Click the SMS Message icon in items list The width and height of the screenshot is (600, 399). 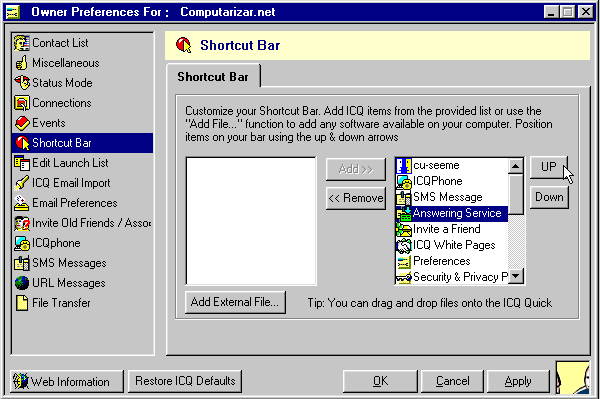(404, 197)
